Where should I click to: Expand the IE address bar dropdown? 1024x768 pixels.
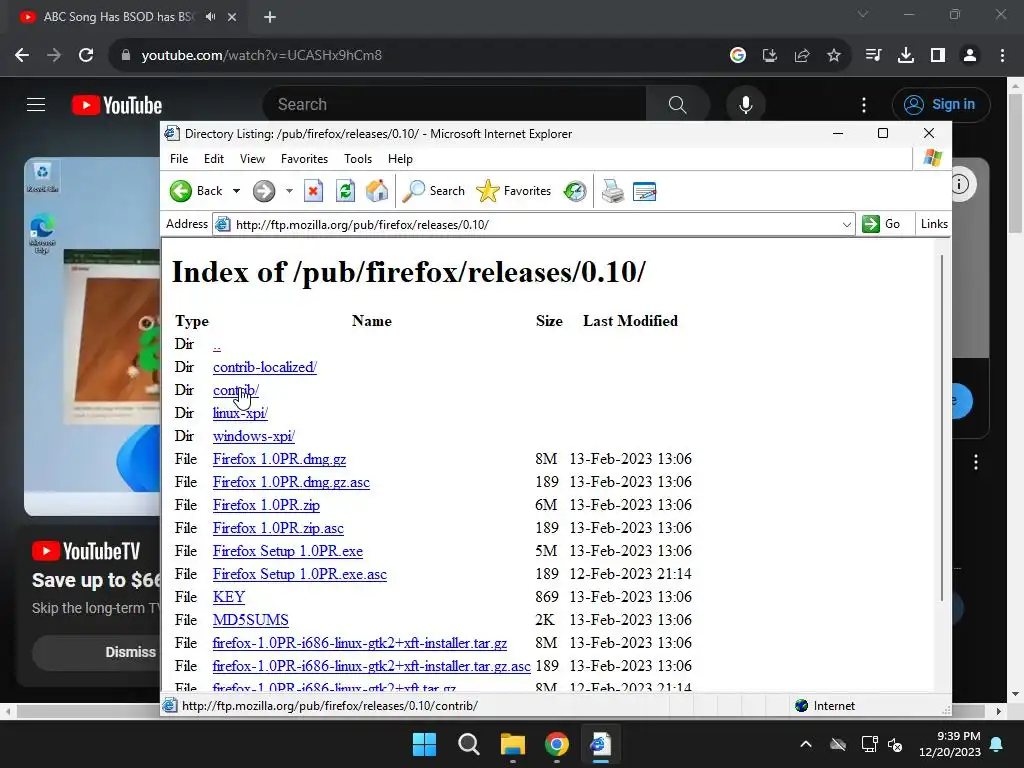pos(846,225)
